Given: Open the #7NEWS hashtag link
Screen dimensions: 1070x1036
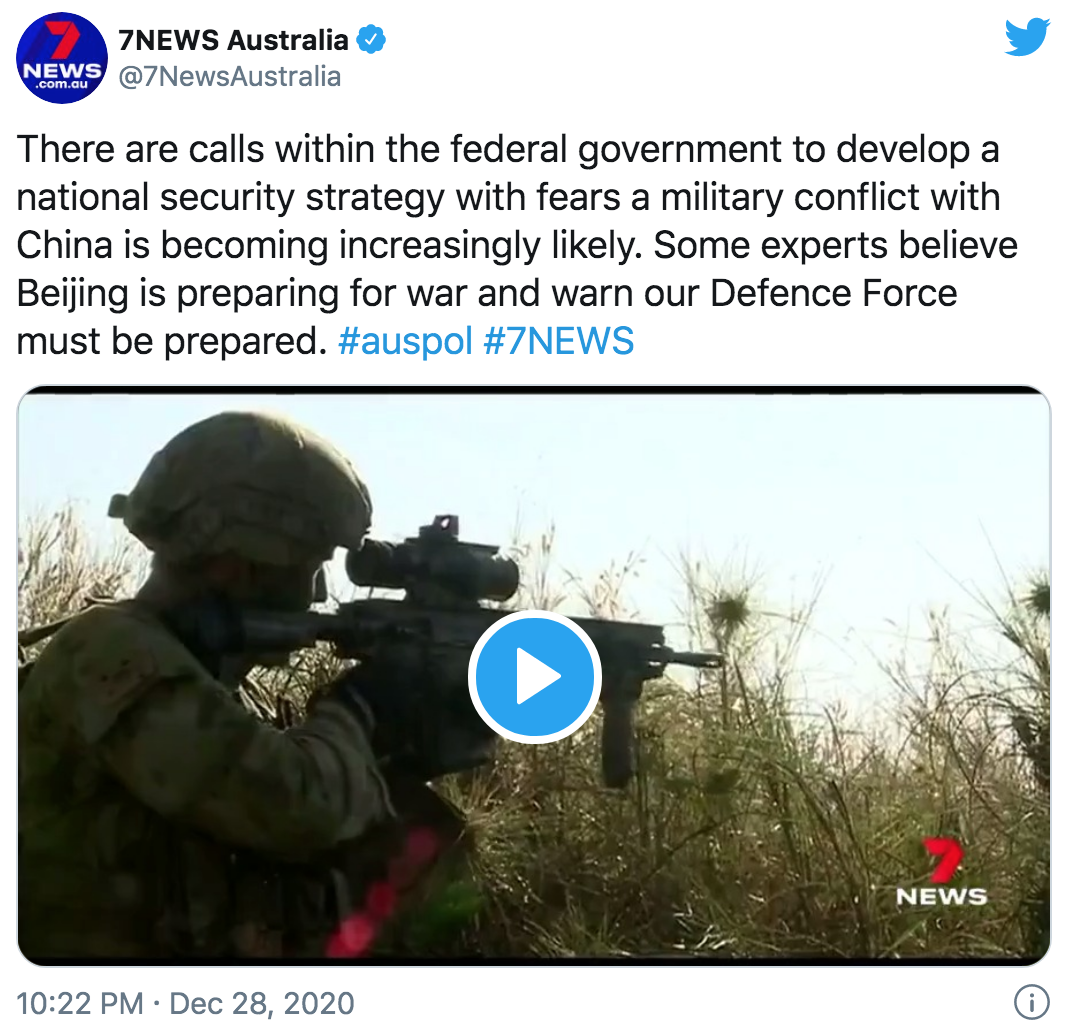Looking at the screenshot, I should point(559,341).
